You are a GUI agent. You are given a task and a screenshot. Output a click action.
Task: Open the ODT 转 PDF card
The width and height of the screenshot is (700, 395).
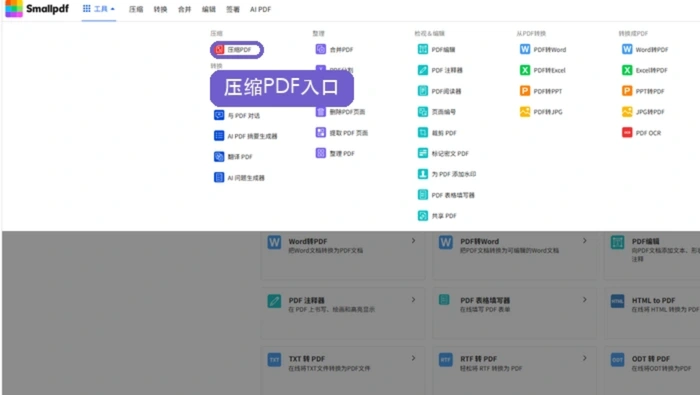point(652,370)
